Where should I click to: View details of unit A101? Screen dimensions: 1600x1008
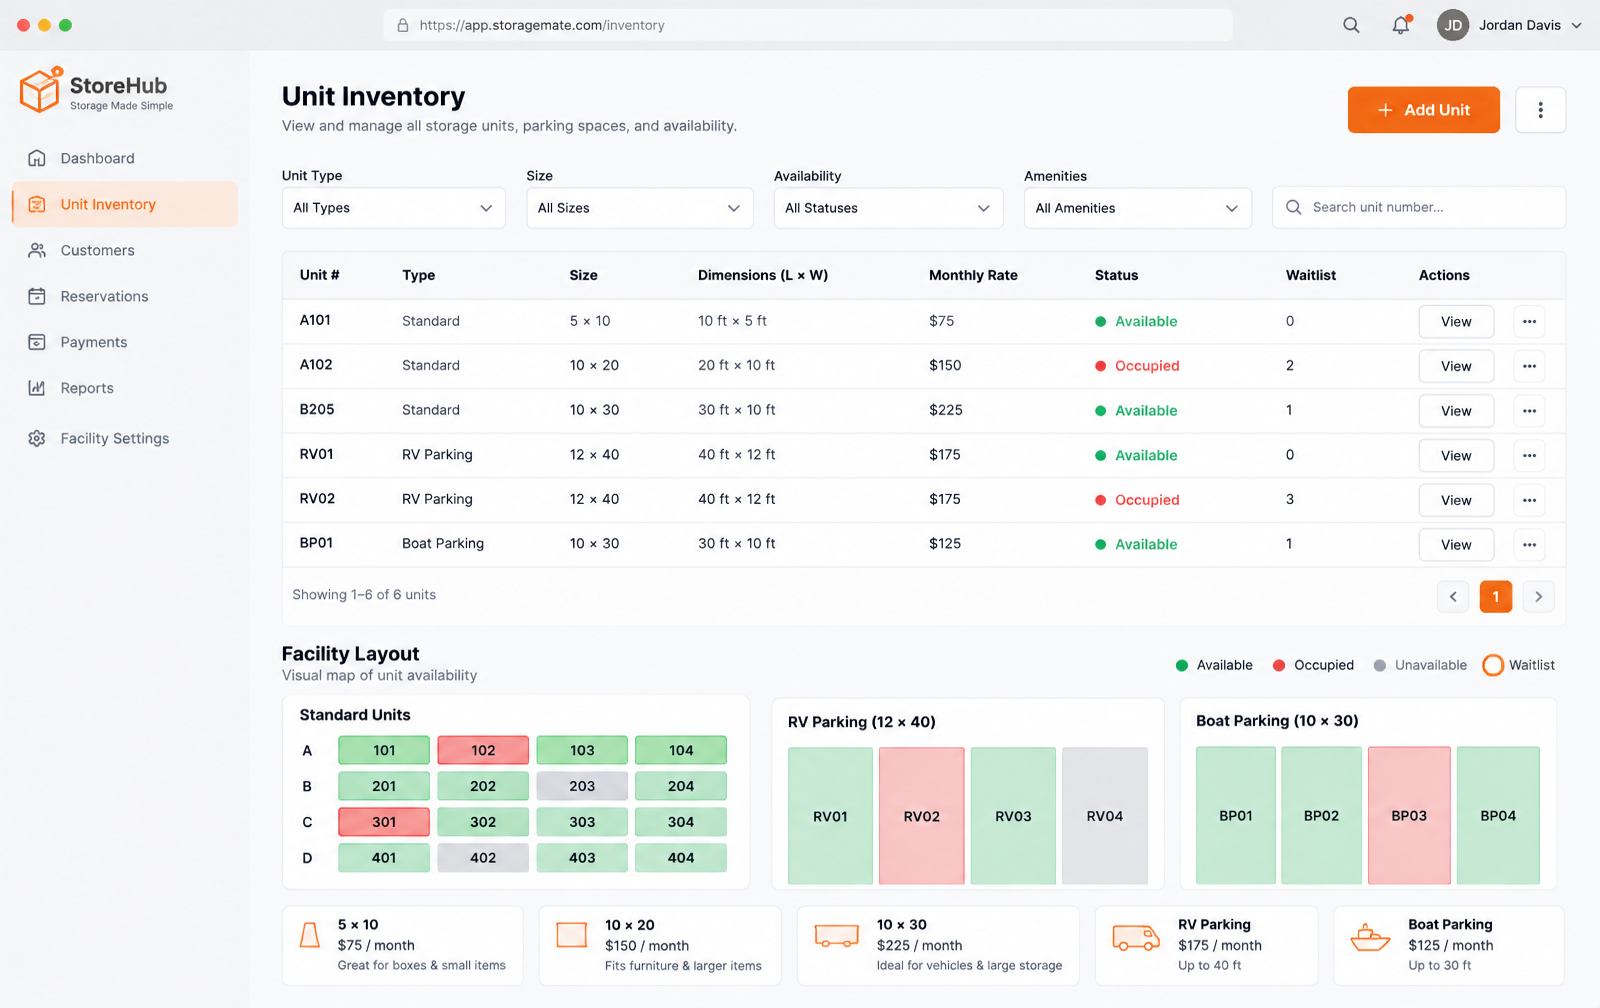point(1456,321)
